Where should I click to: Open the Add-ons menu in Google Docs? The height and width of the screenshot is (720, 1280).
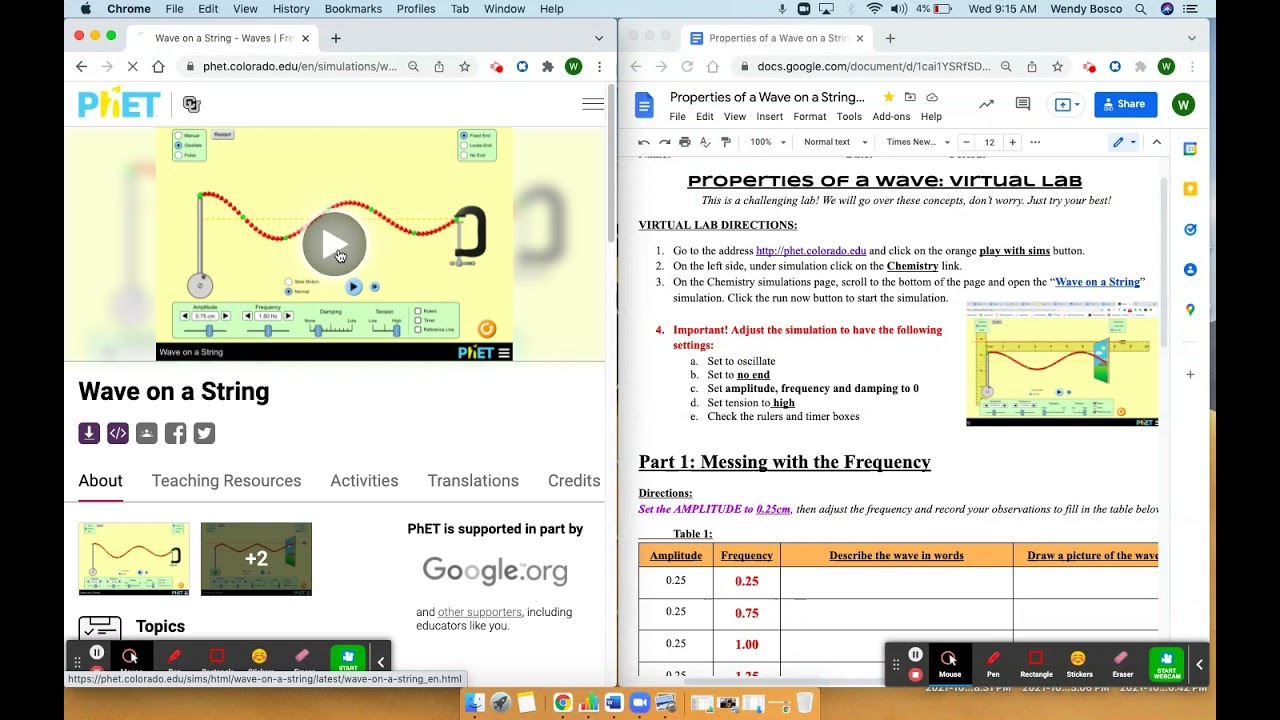click(x=891, y=117)
